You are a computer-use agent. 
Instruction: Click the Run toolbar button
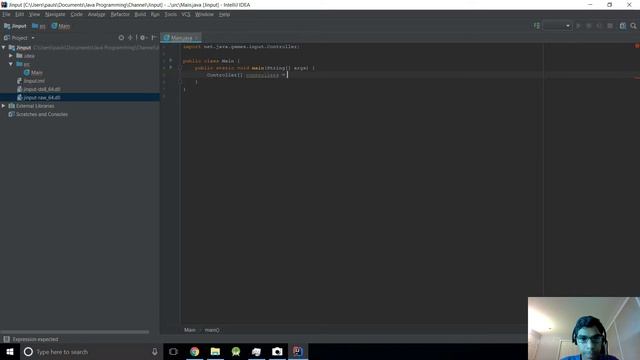(x=578, y=26)
